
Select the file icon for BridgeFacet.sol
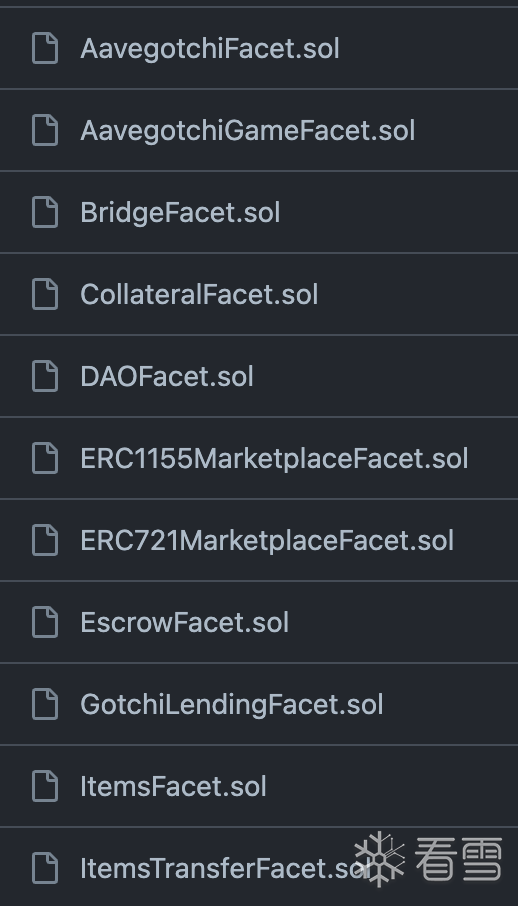45,212
